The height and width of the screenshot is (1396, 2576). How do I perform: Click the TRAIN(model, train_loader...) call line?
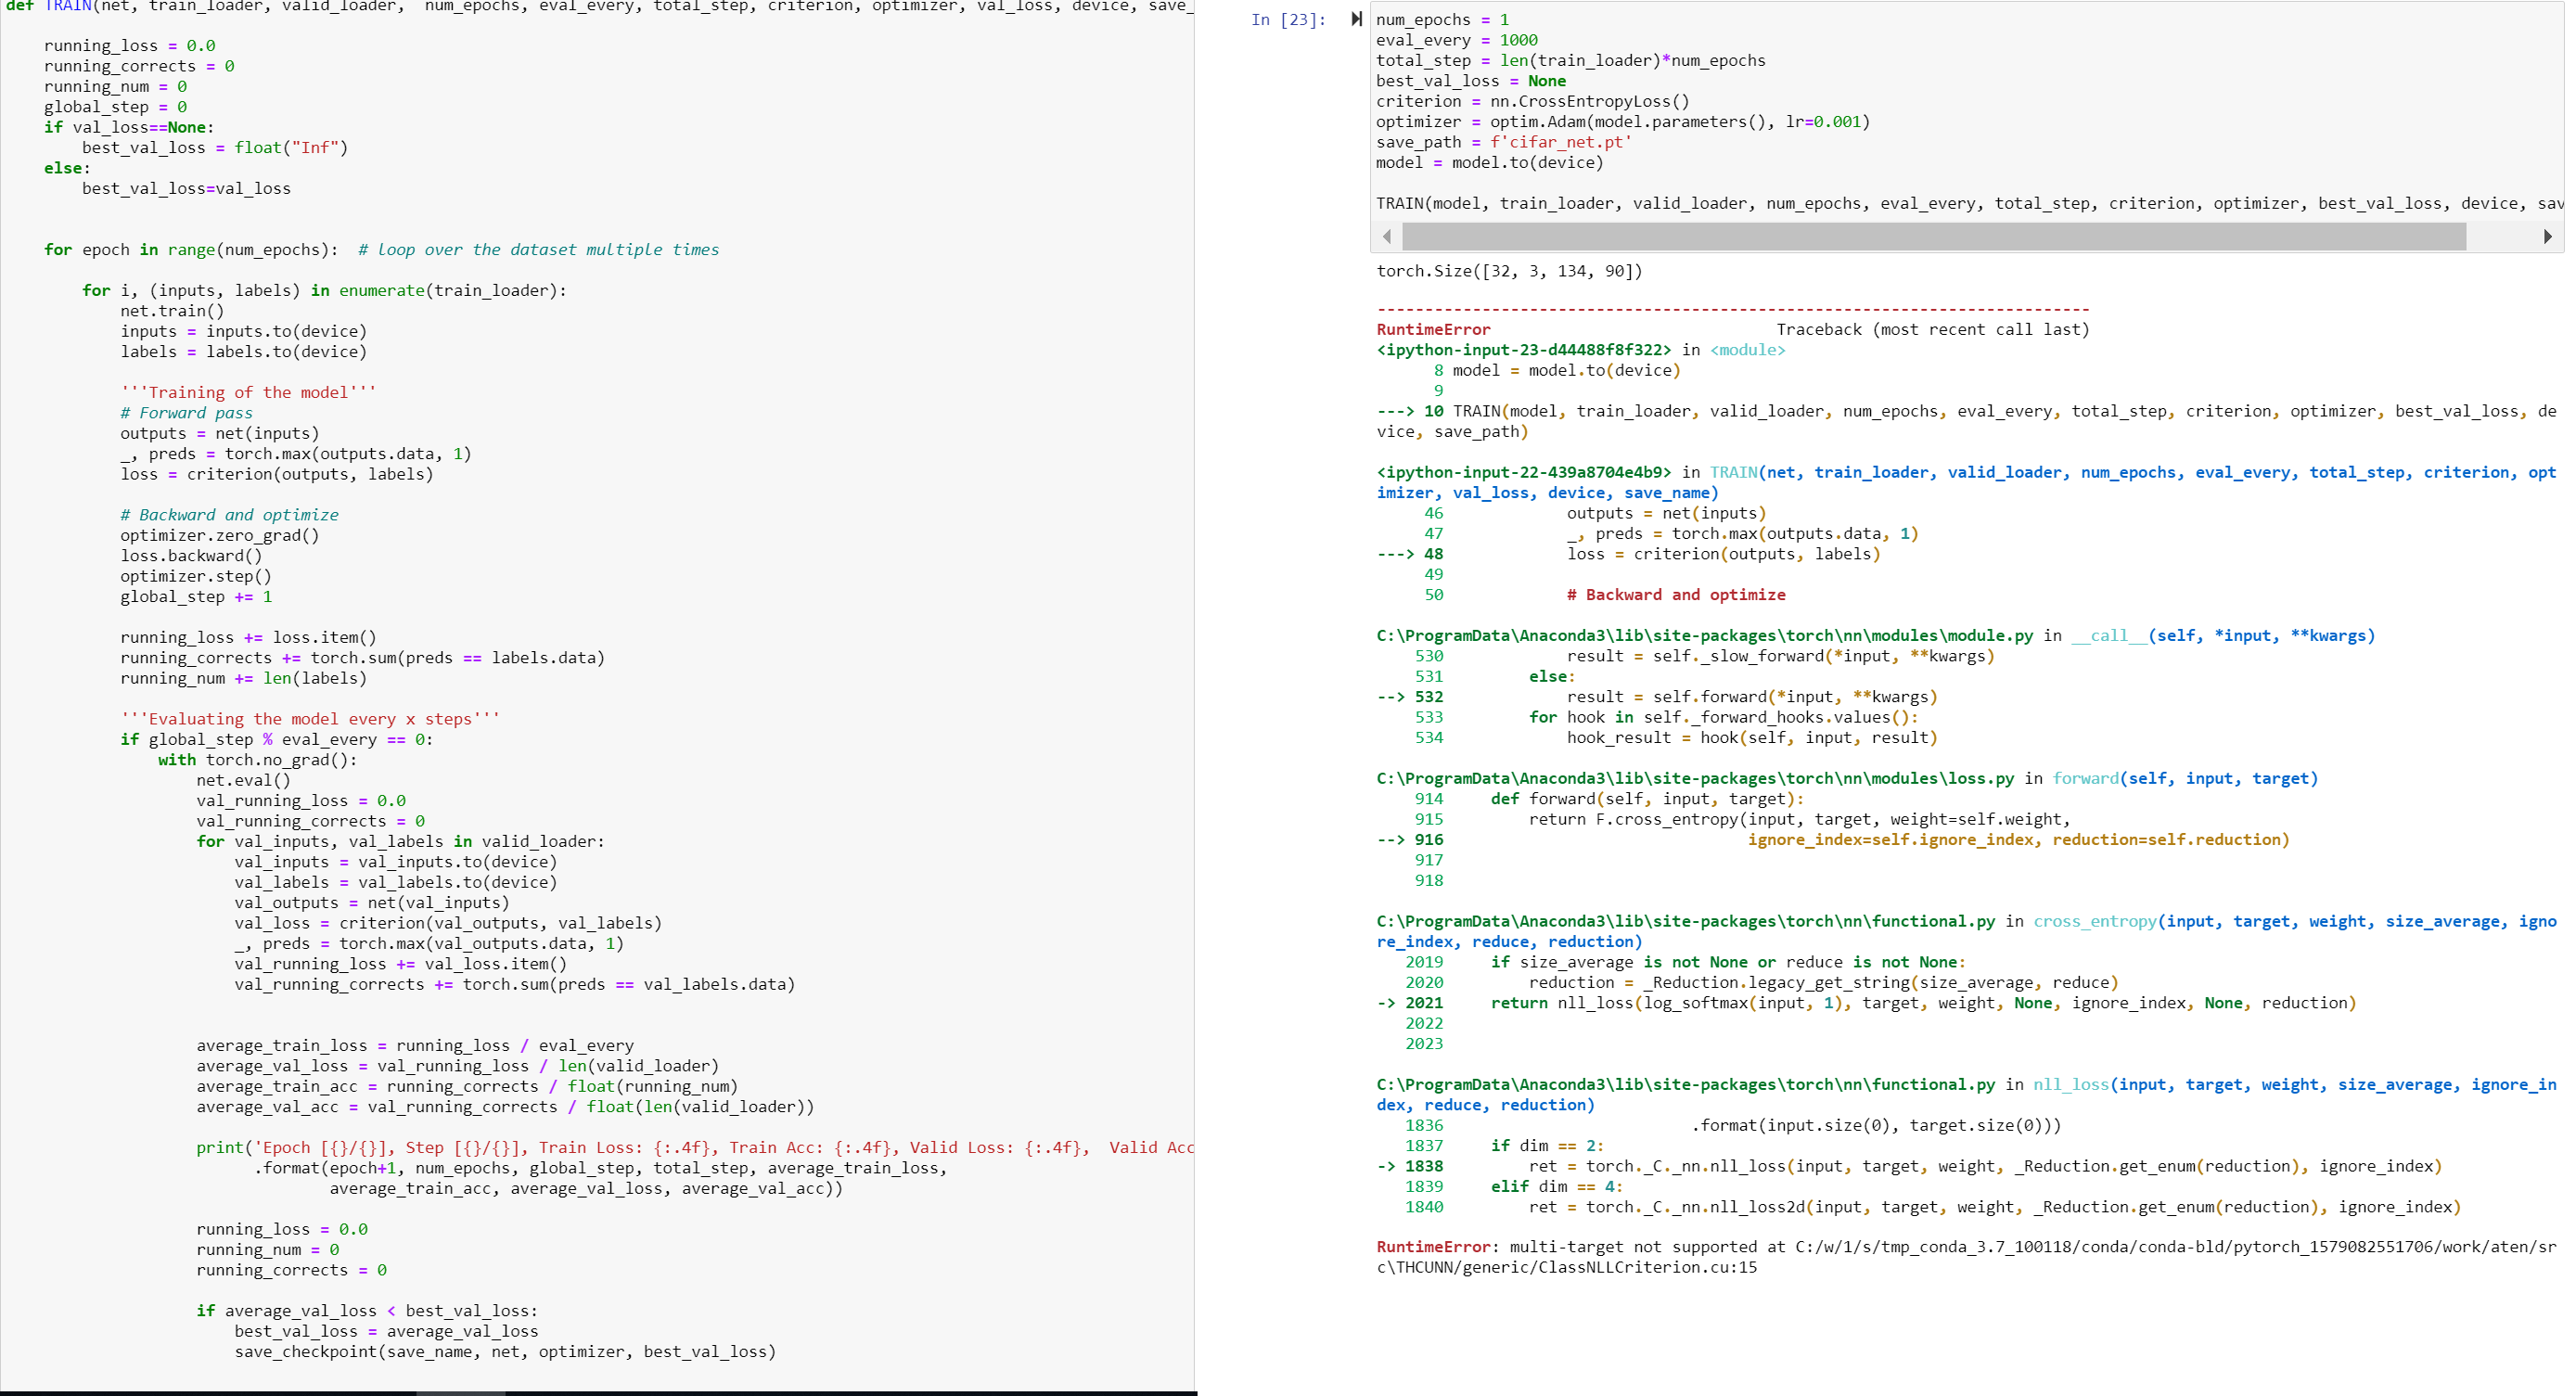click(x=1900, y=203)
